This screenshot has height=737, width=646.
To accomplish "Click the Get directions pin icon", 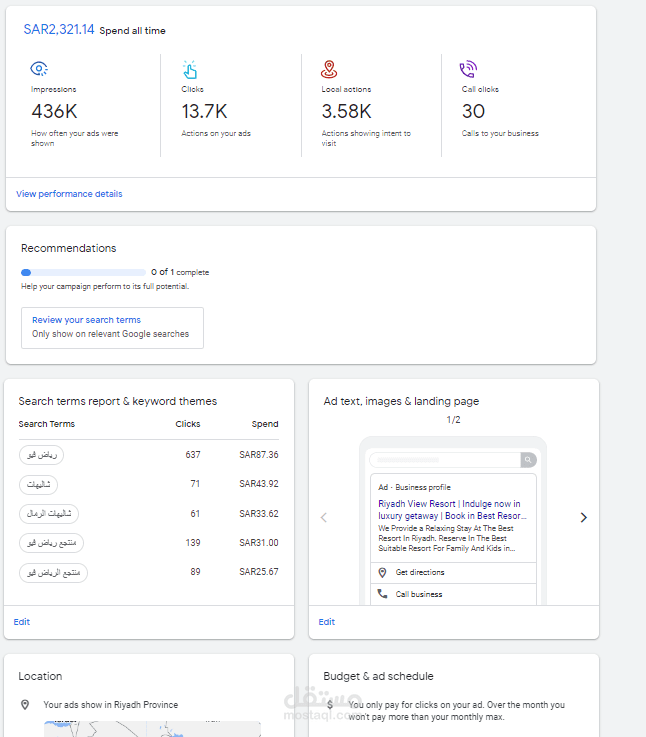I will 382,572.
